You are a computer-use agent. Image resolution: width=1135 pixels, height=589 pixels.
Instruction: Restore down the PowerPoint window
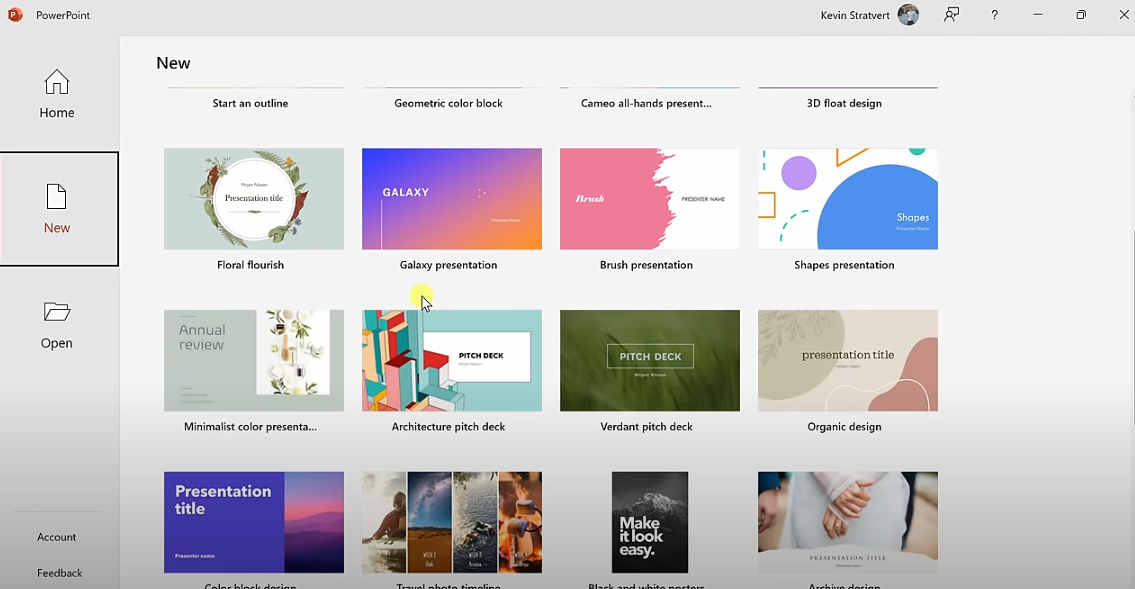[x=1081, y=14]
